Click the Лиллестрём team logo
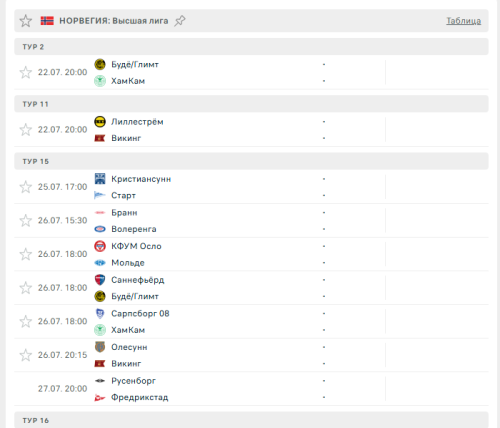The width and height of the screenshot is (500, 428). (100, 122)
